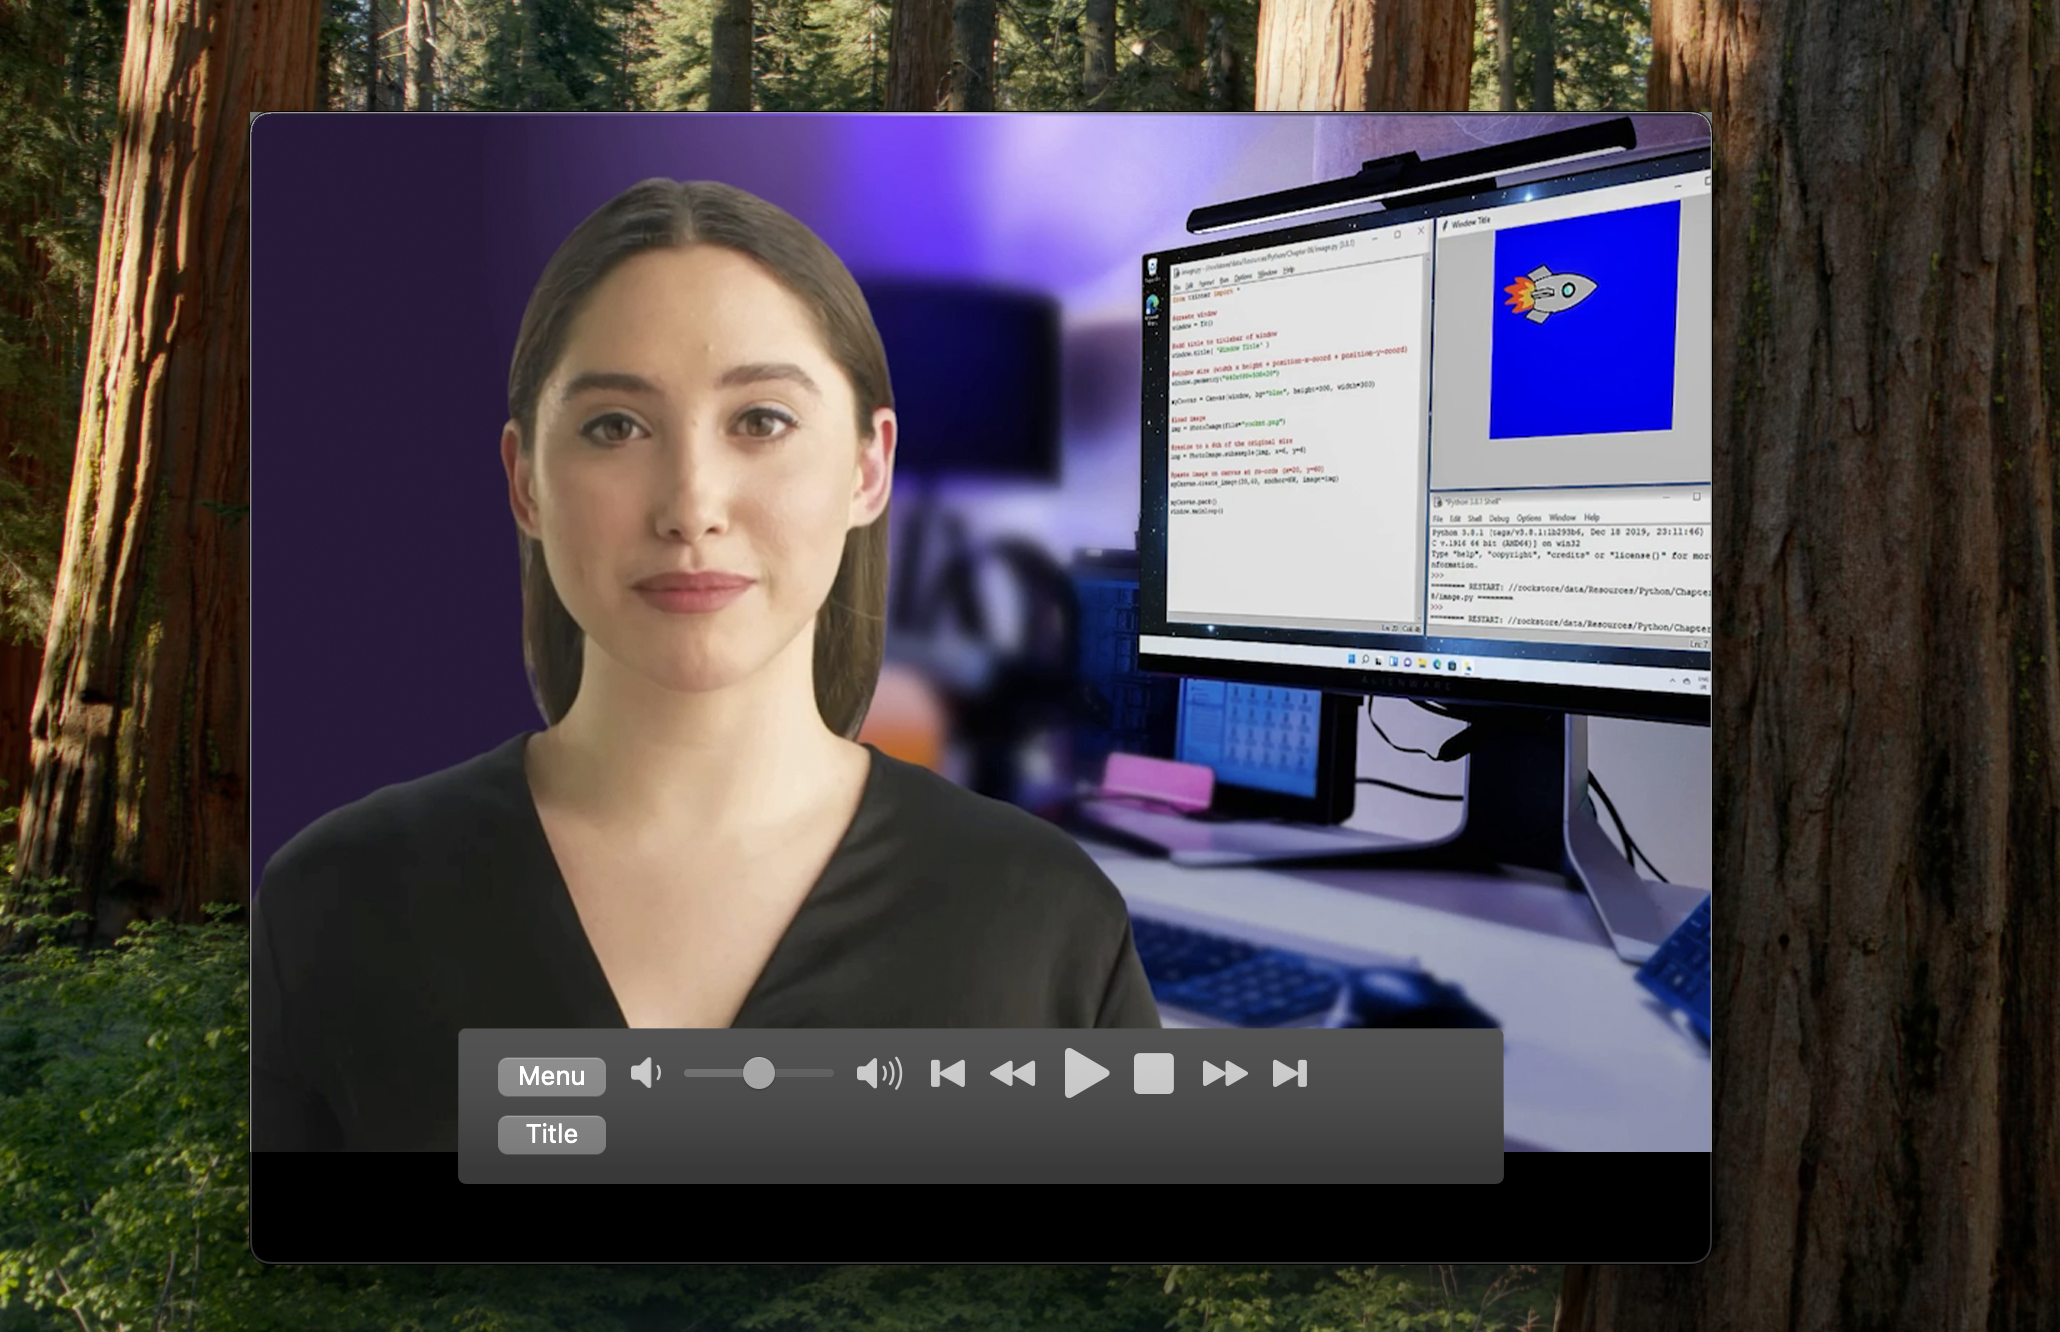Stop video playback
This screenshot has width=2060, height=1332.
pyautogui.click(x=1154, y=1074)
